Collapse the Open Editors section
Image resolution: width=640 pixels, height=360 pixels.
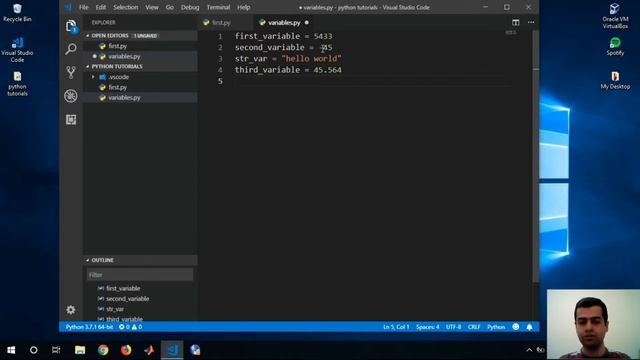pos(140,36)
